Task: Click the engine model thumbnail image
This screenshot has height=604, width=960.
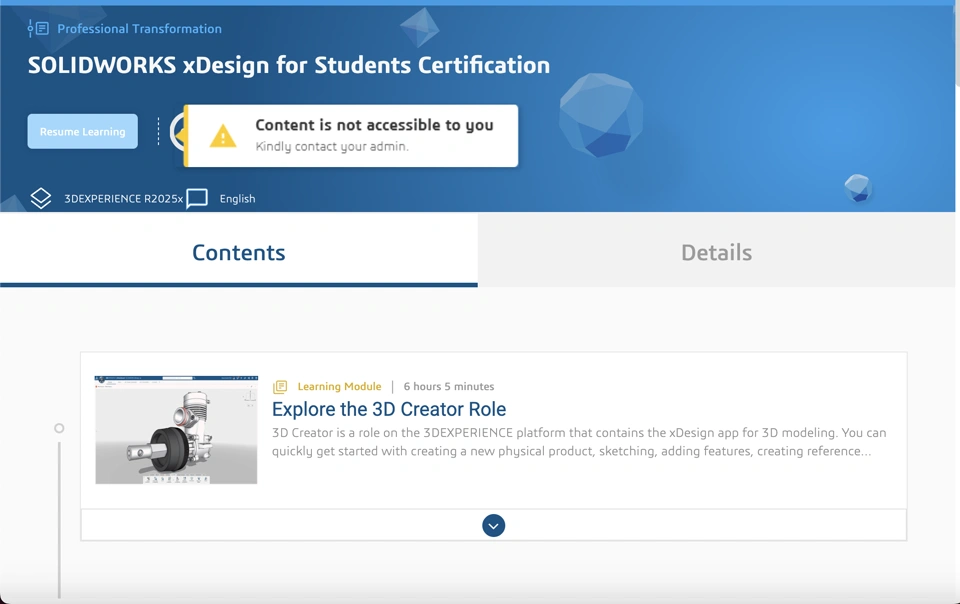Action: coord(176,430)
